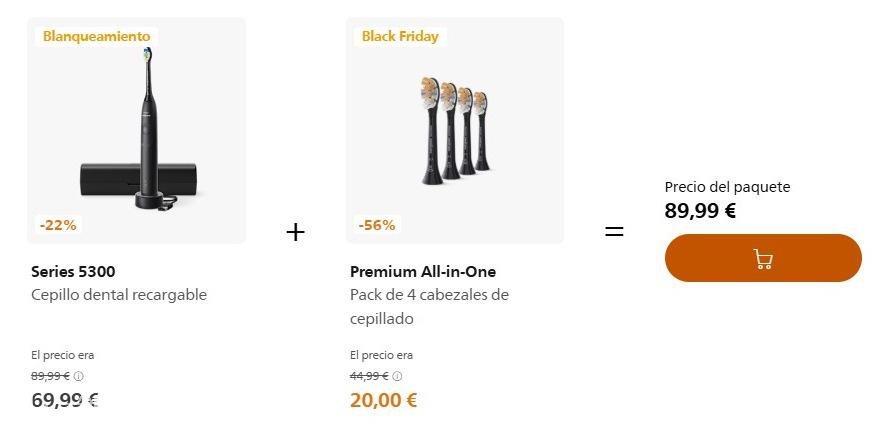Click the 69,99 € current price

64,401
